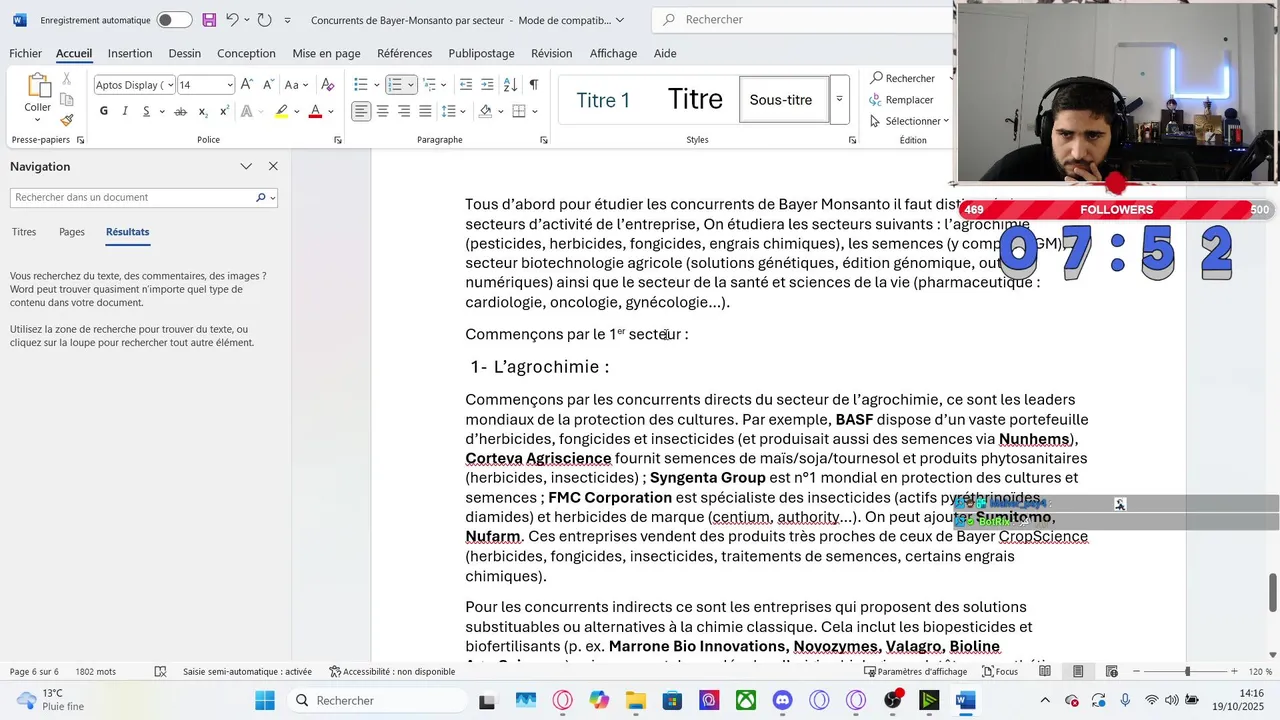This screenshot has width=1280, height=720.
Task: Save the document with the floppy icon
Action: [209, 20]
